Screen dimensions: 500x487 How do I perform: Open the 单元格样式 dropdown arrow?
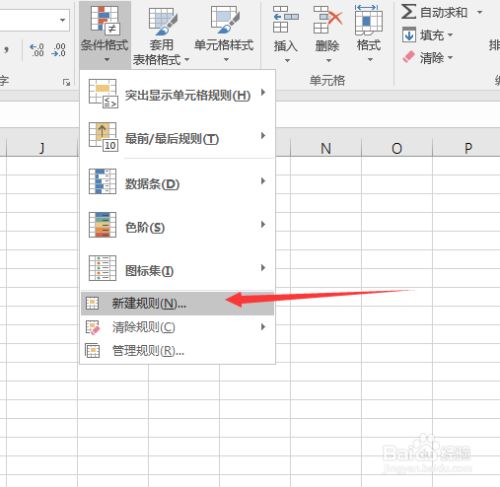226,60
